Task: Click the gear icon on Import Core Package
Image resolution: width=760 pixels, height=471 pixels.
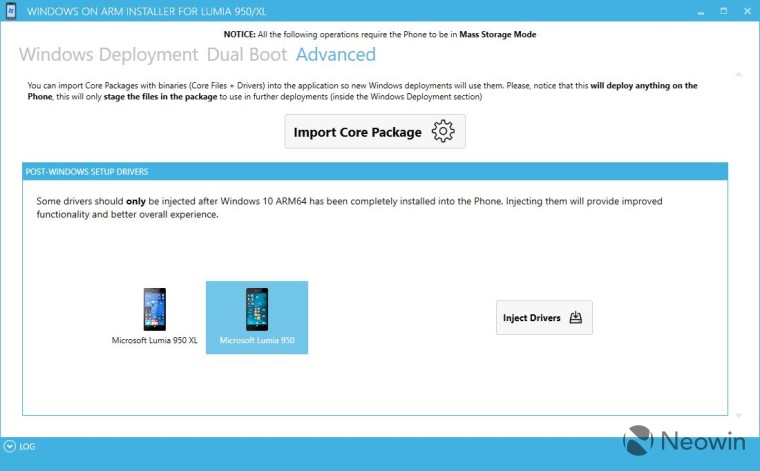Action: (x=443, y=131)
